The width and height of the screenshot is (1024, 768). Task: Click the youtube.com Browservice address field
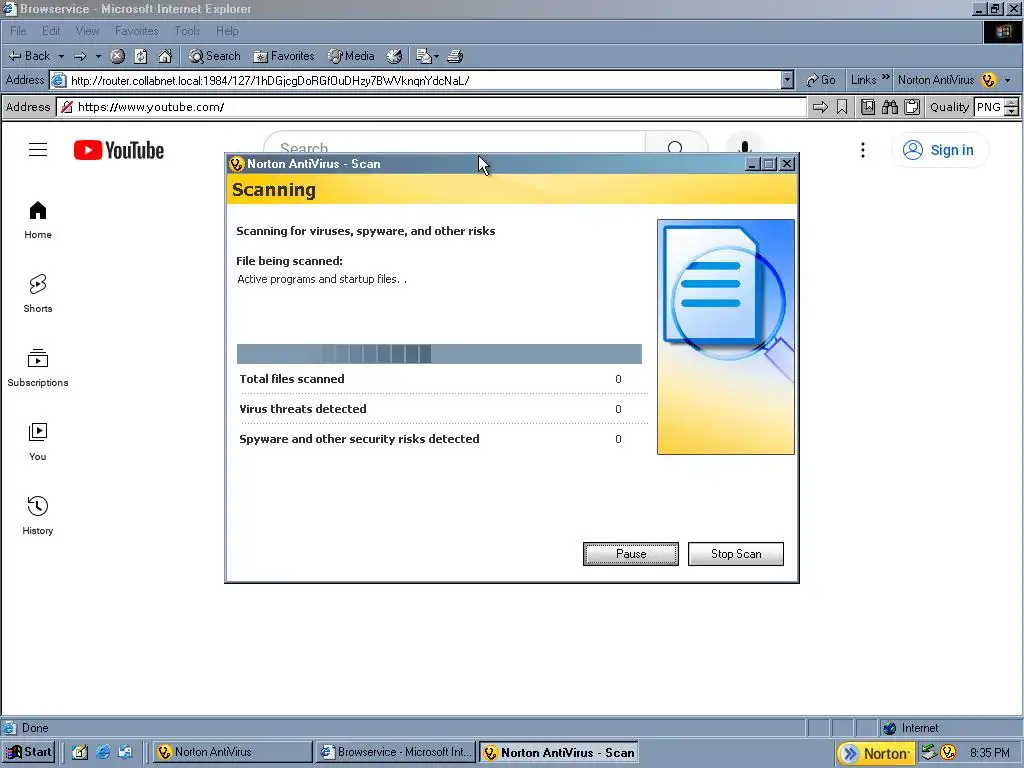point(431,107)
